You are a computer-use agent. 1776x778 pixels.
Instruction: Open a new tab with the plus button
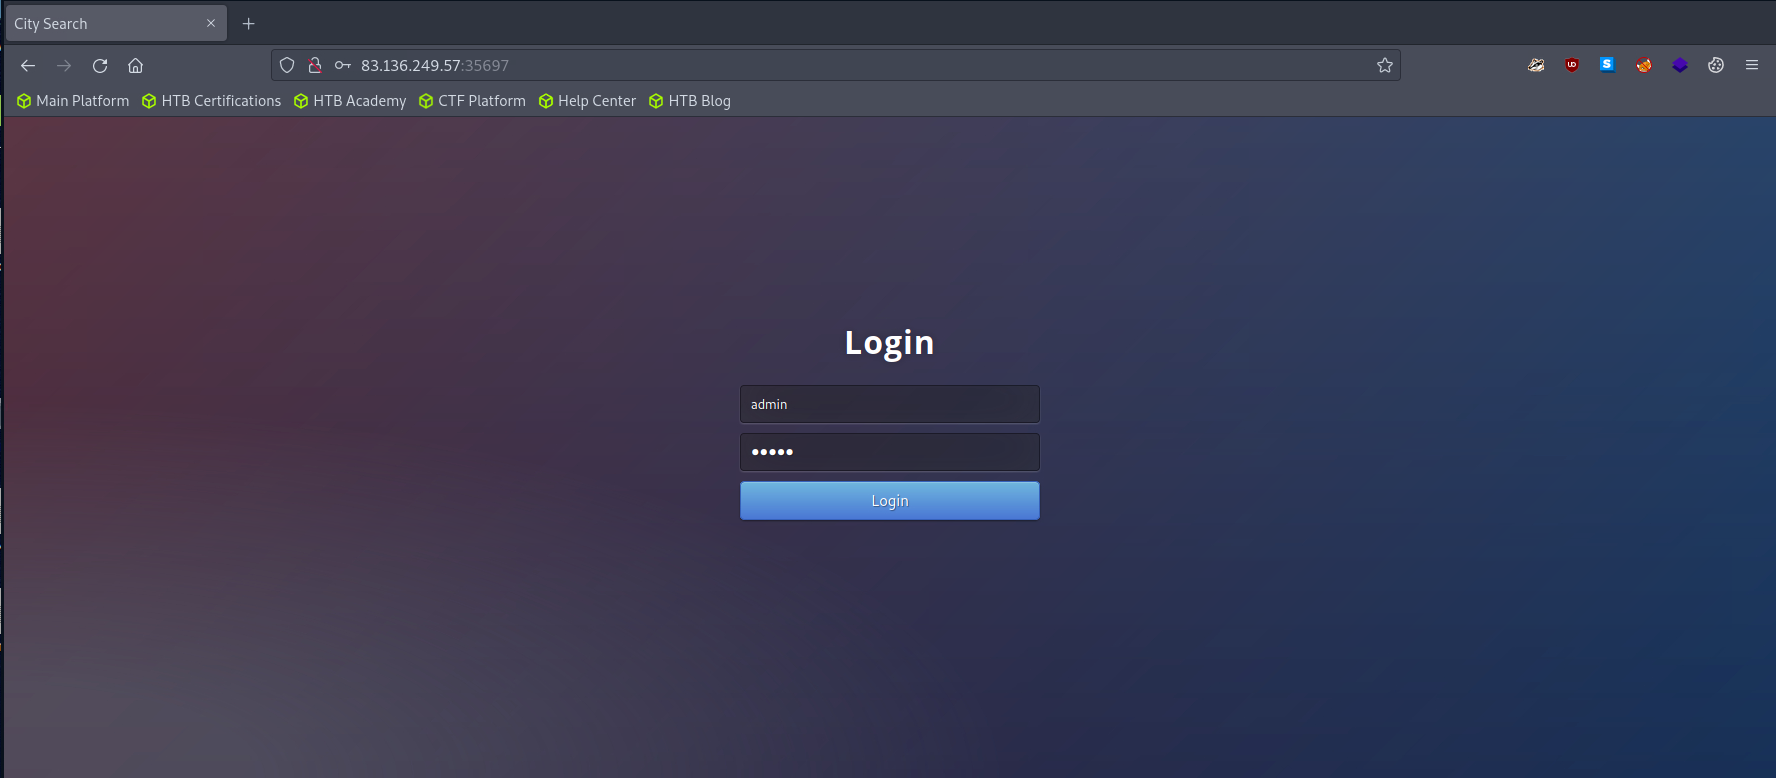(x=249, y=23)
